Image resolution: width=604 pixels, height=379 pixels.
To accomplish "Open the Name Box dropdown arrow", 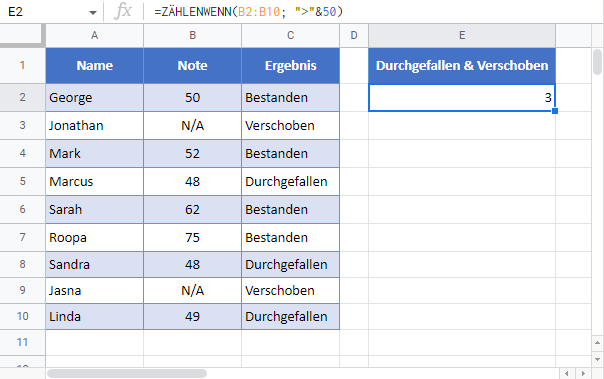I will [x=92, y=13].
